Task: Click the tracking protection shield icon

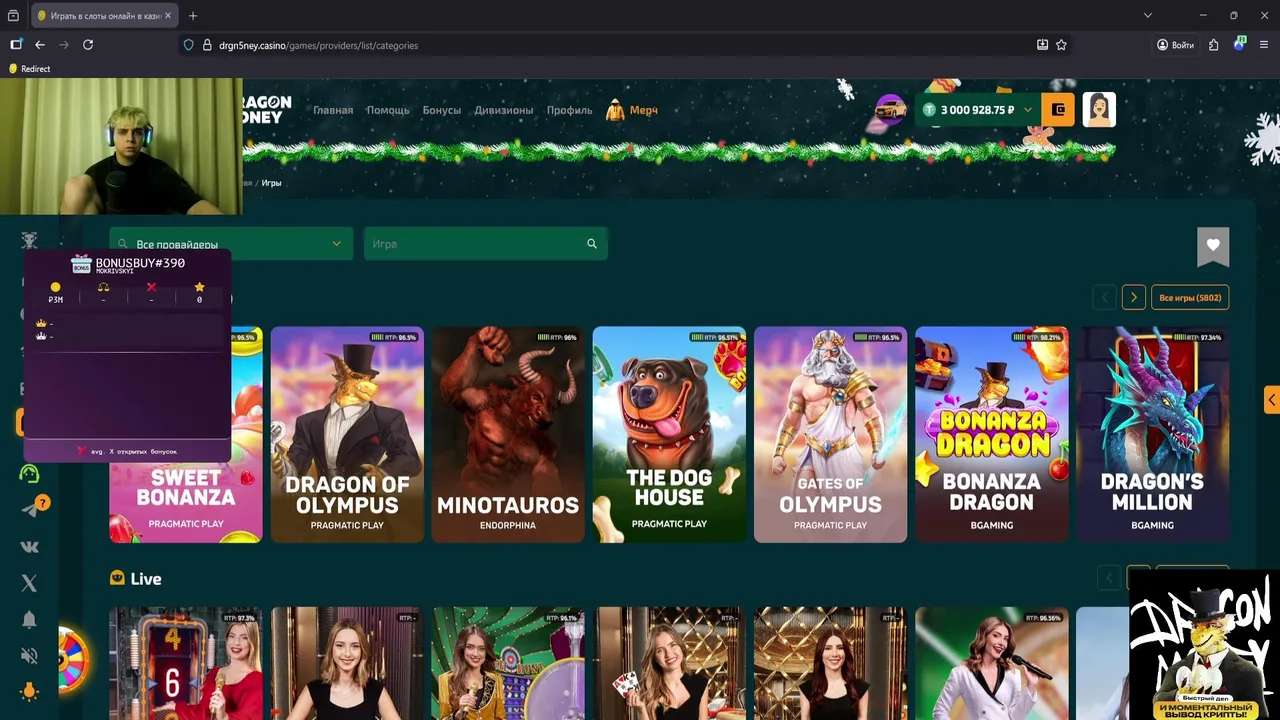Action: pos(188,45)
